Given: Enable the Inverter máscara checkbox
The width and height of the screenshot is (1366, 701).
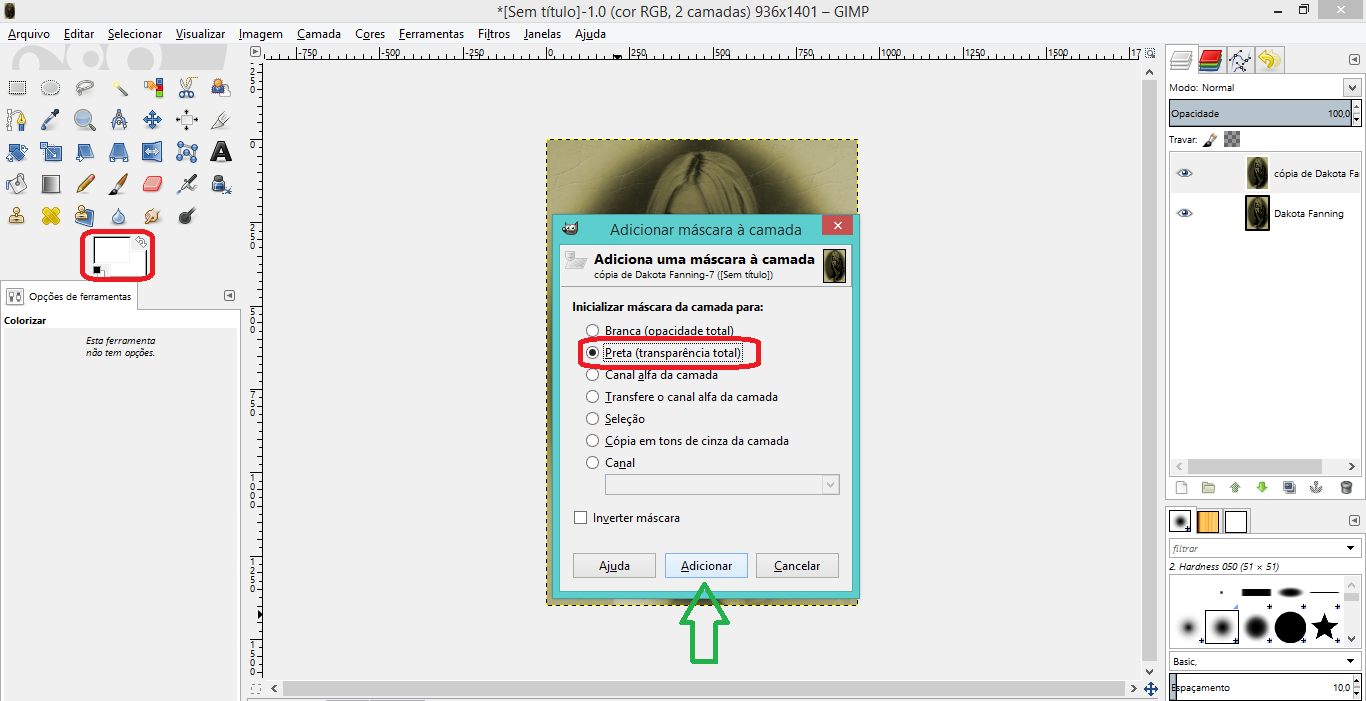Looking at the screenshot, I should (580, 518).
